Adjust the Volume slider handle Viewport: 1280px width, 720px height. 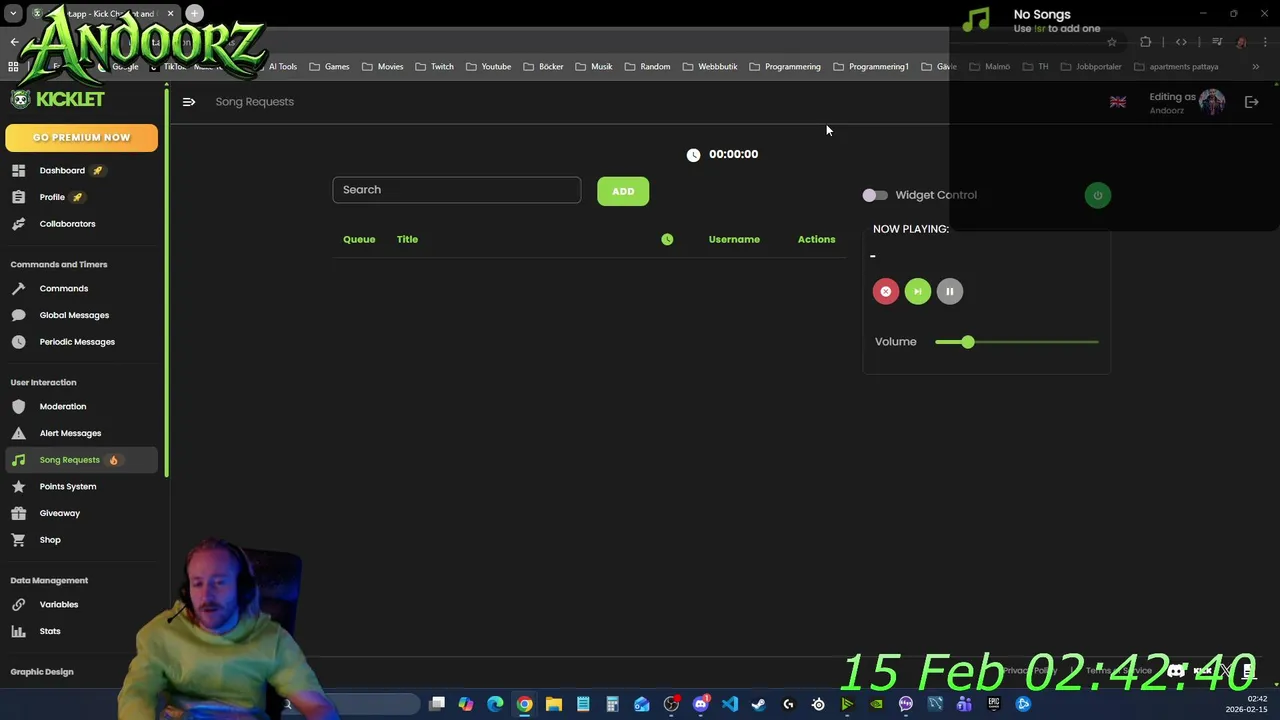pos(967,342)
